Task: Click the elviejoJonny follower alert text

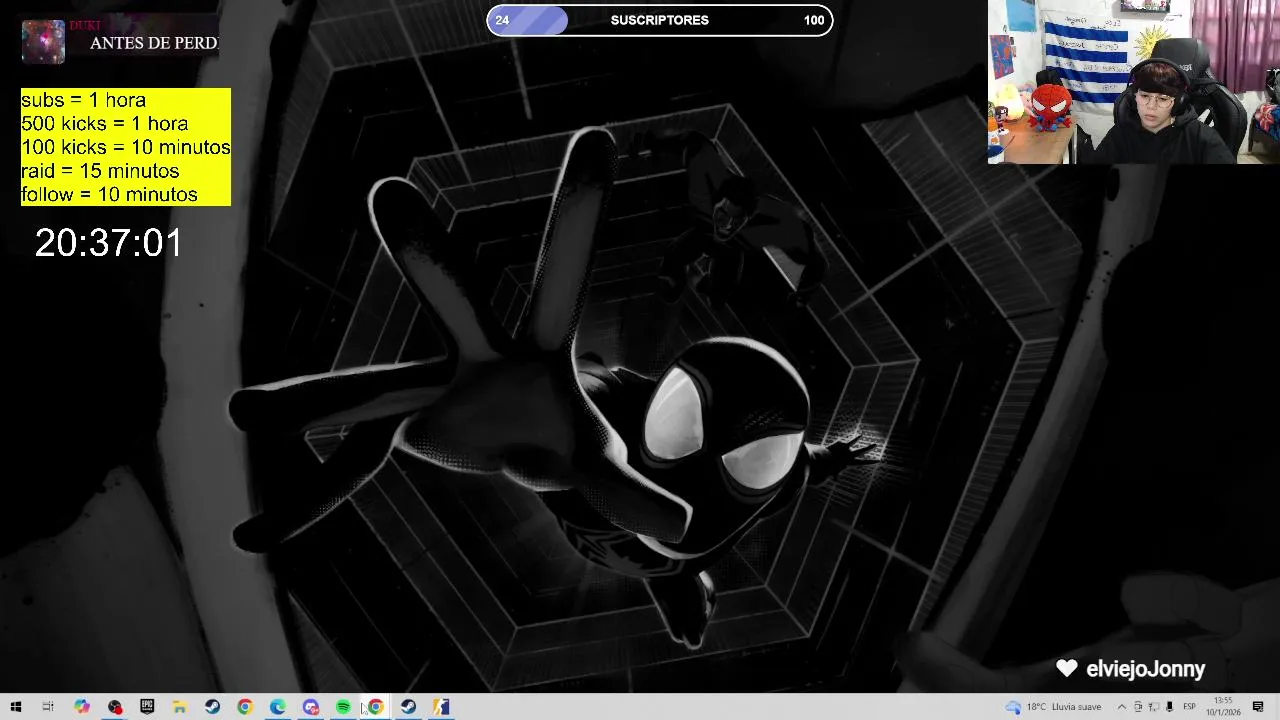Action: coord(1145,669)
